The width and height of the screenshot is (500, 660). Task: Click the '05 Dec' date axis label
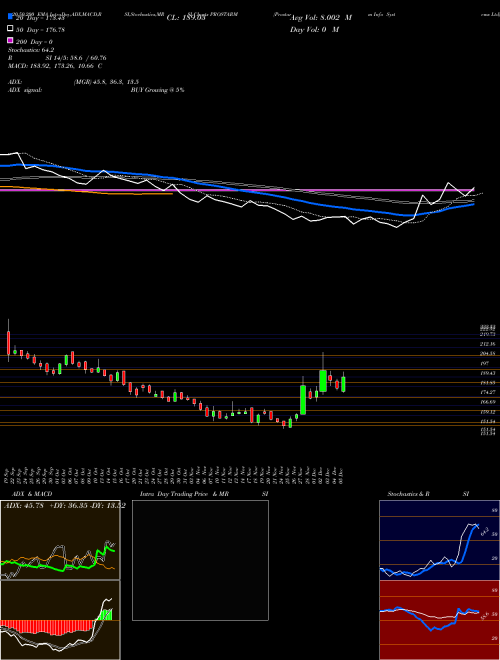pos(342,475)
